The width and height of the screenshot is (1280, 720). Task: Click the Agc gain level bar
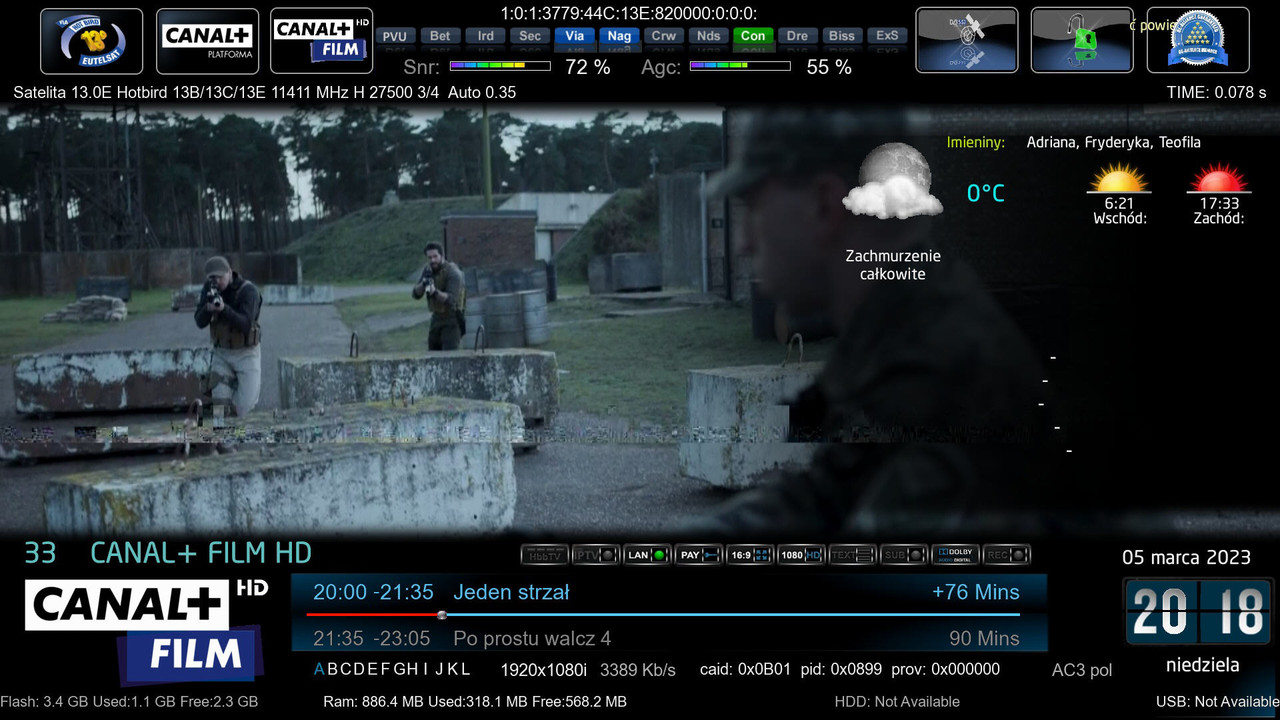(x=740, y=67)
